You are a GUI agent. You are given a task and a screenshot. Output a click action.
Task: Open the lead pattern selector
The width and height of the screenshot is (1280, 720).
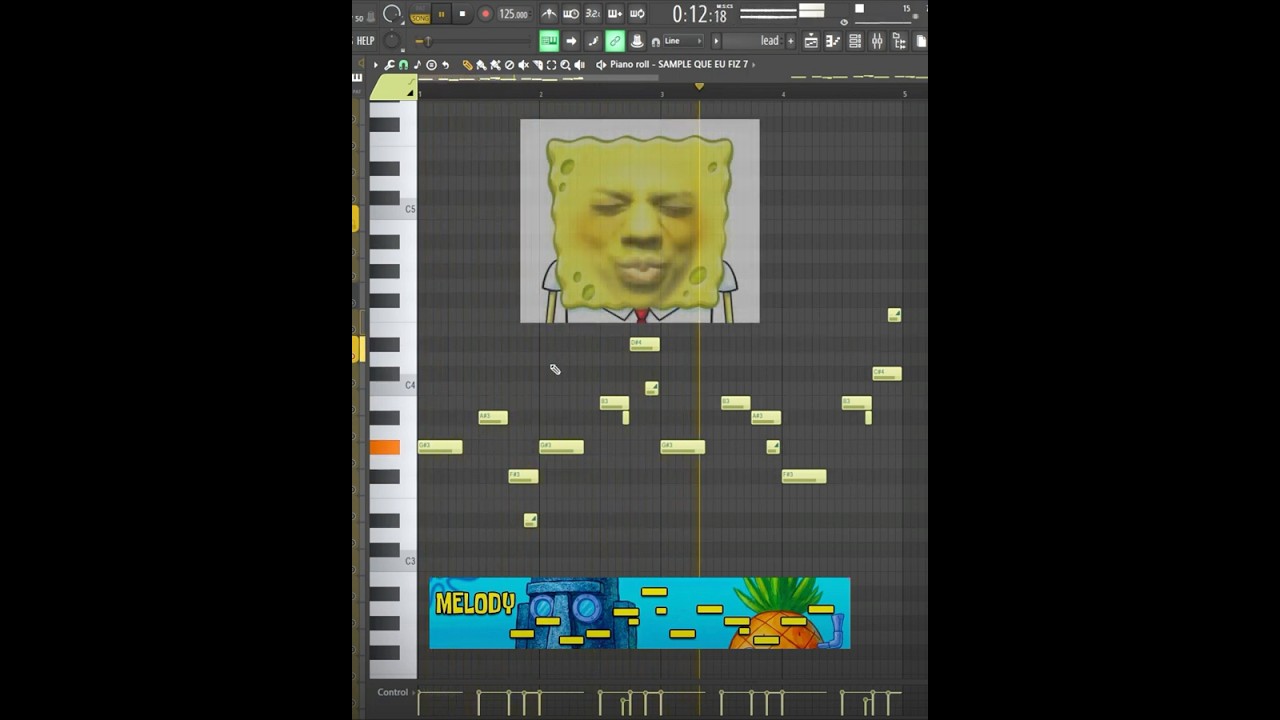click(752, 41)
